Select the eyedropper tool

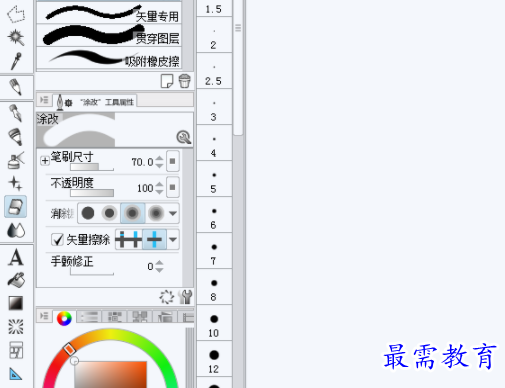(x=16, y=61)
